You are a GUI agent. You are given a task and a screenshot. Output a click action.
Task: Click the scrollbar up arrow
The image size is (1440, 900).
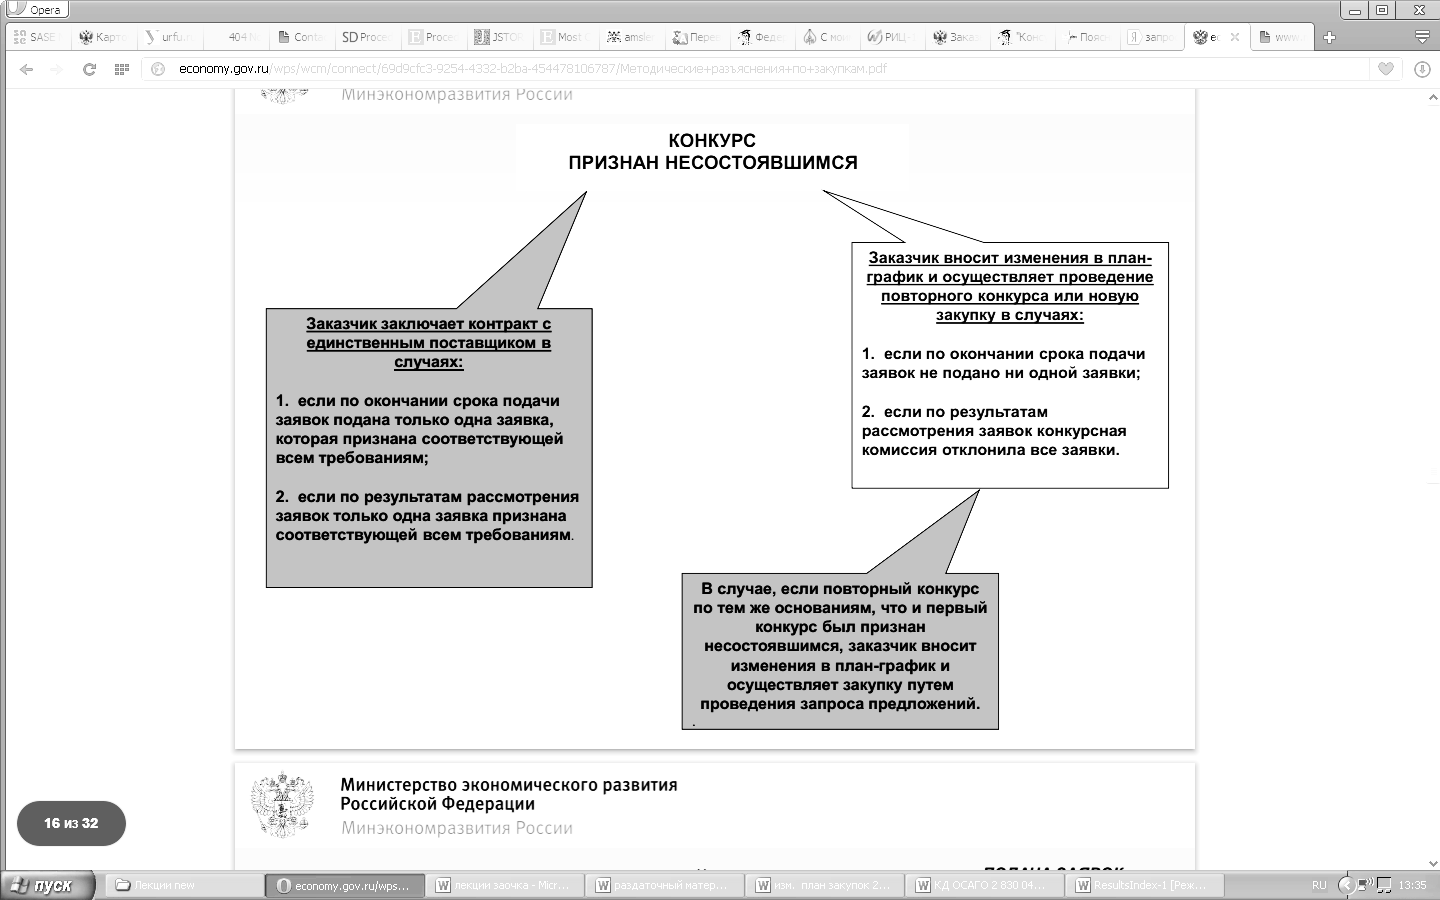(x=1433, y=97)
